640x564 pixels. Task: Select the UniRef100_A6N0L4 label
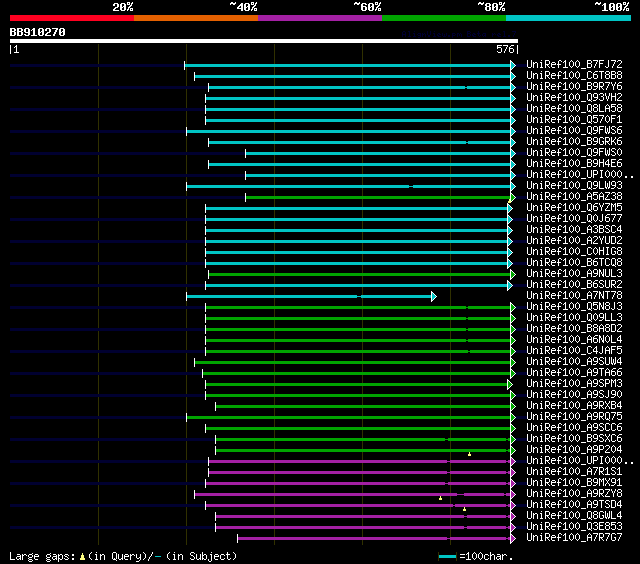[x=574, y=340]
